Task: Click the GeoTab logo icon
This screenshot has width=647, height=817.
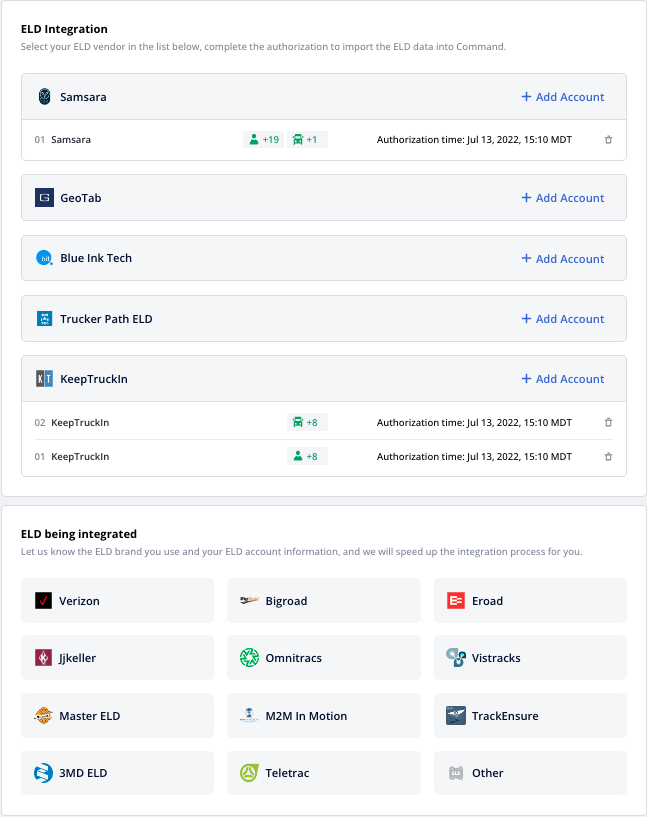Action: [x=44, y=198]
